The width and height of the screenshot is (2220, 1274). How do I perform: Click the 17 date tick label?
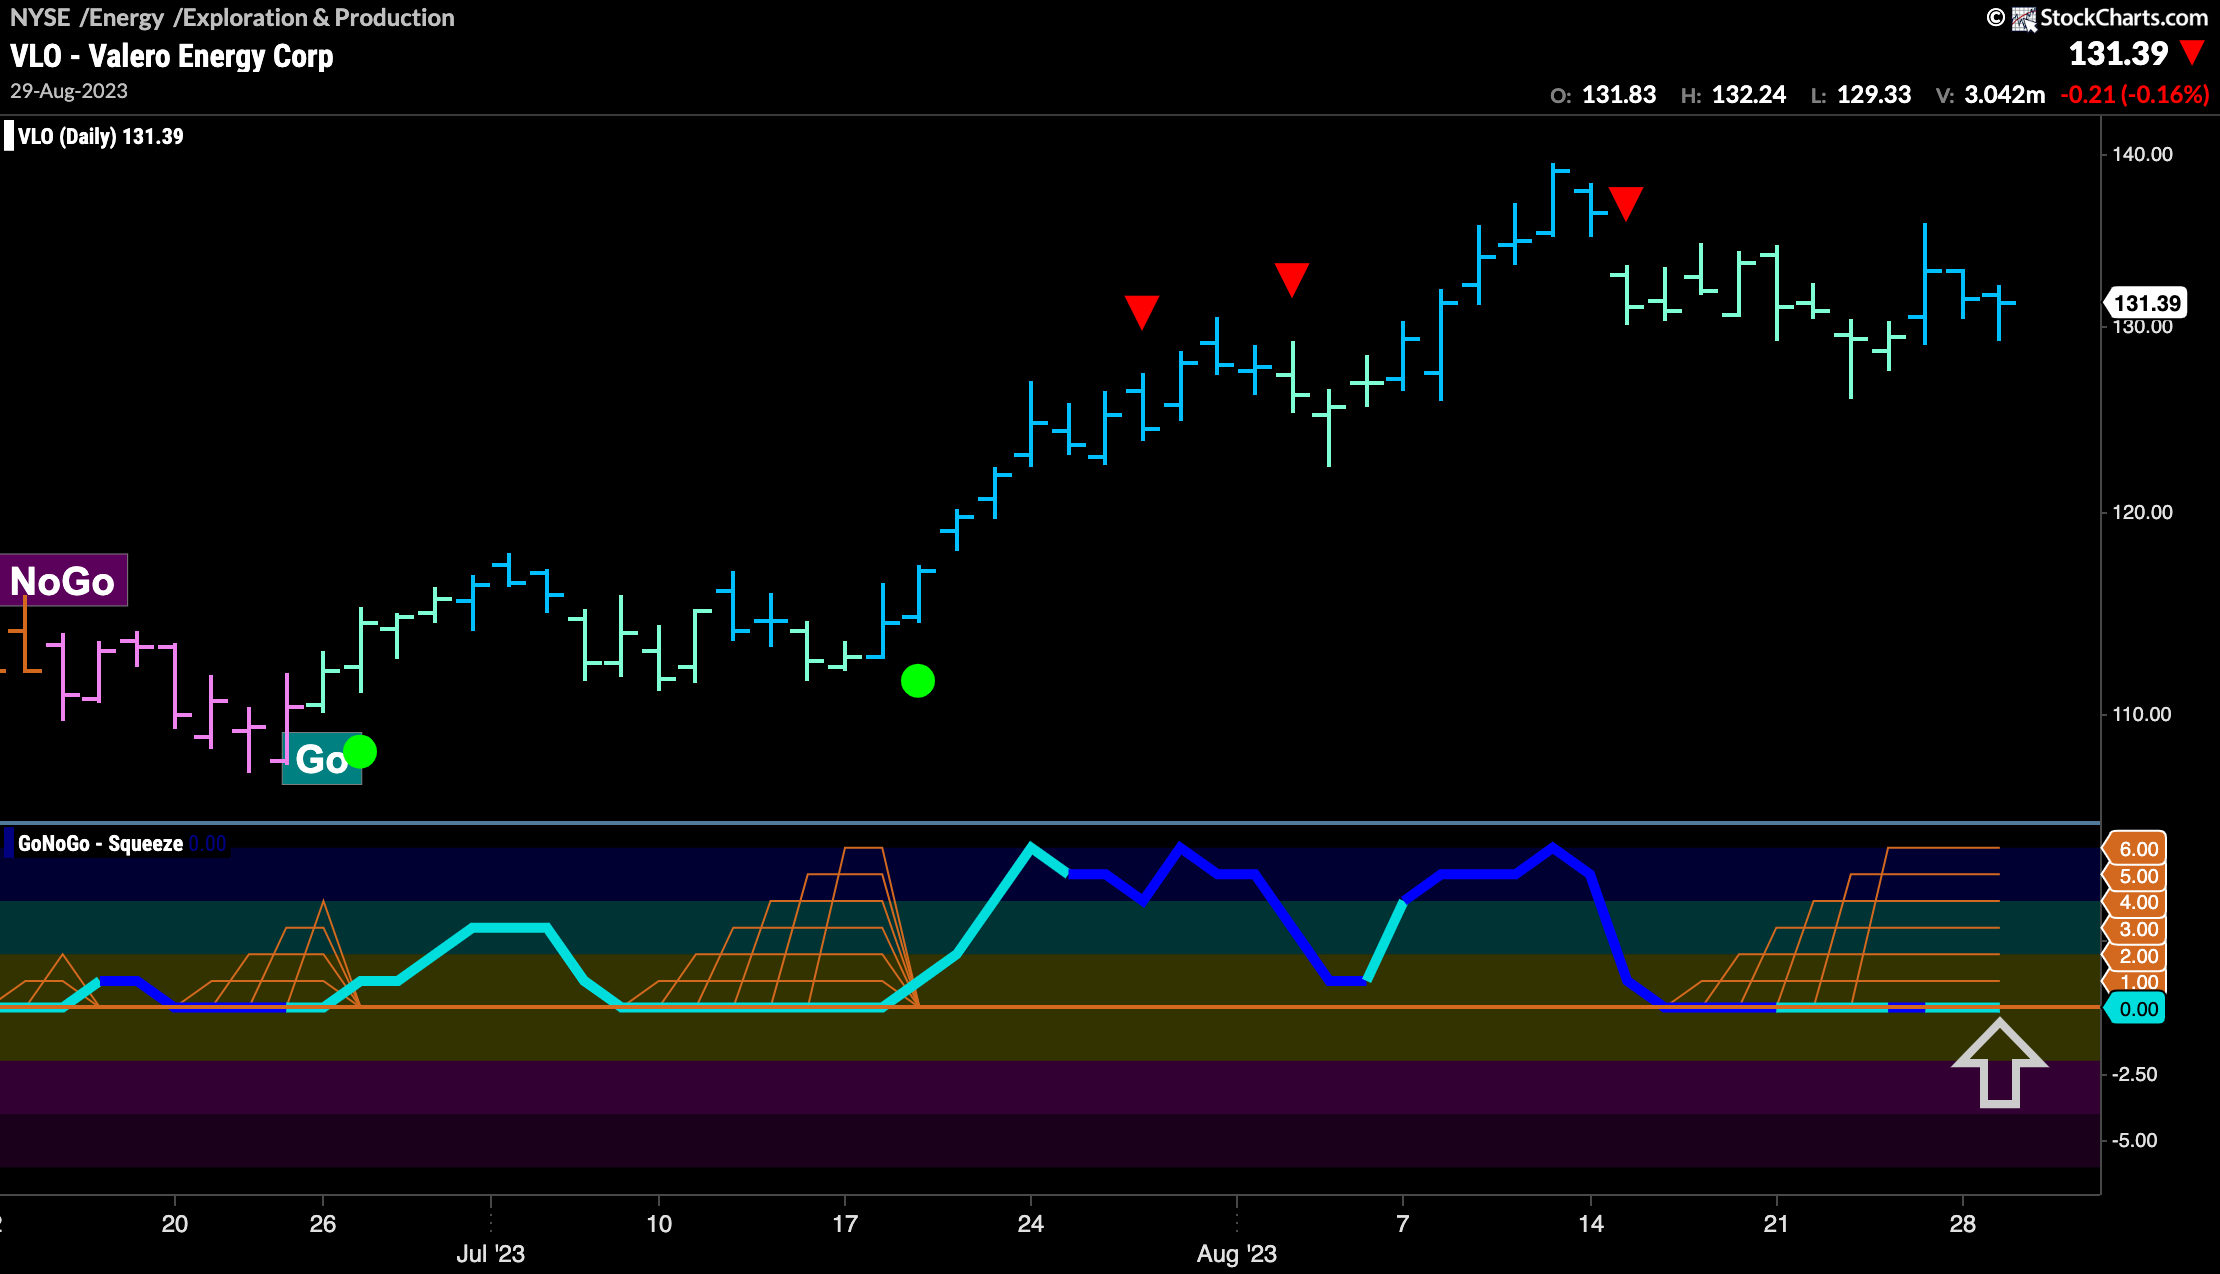click(x=844, y=1224)
